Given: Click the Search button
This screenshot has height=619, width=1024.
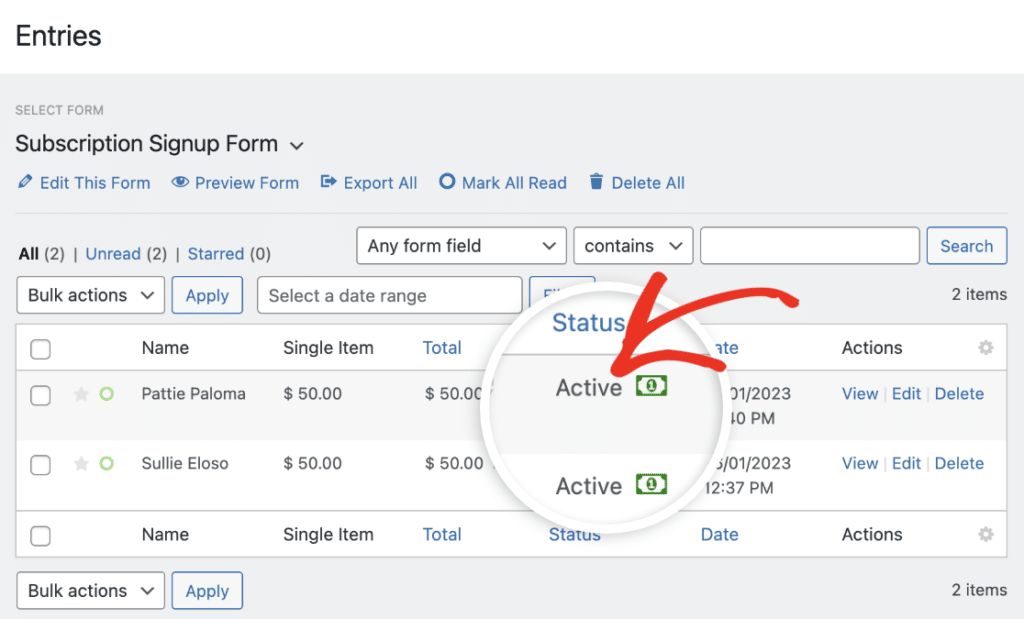Looking at the screenshot, I should 966,245.
